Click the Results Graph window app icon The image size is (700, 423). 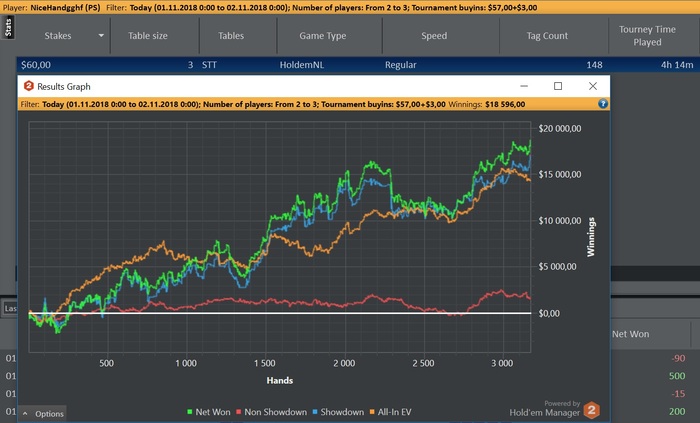(28, 86)
